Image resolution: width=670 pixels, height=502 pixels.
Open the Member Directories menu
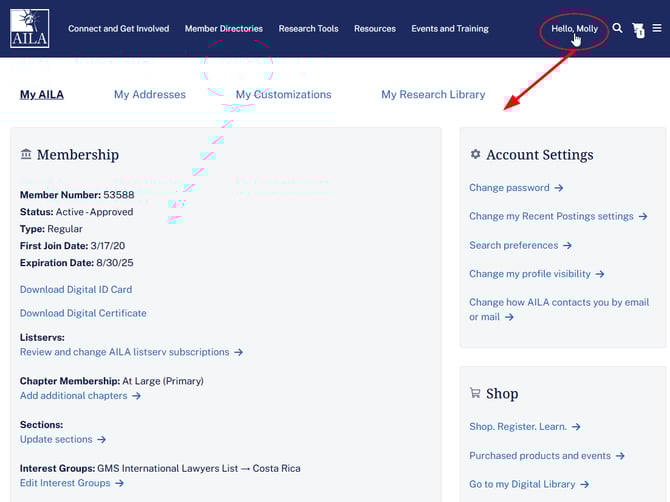click(224, 29)
